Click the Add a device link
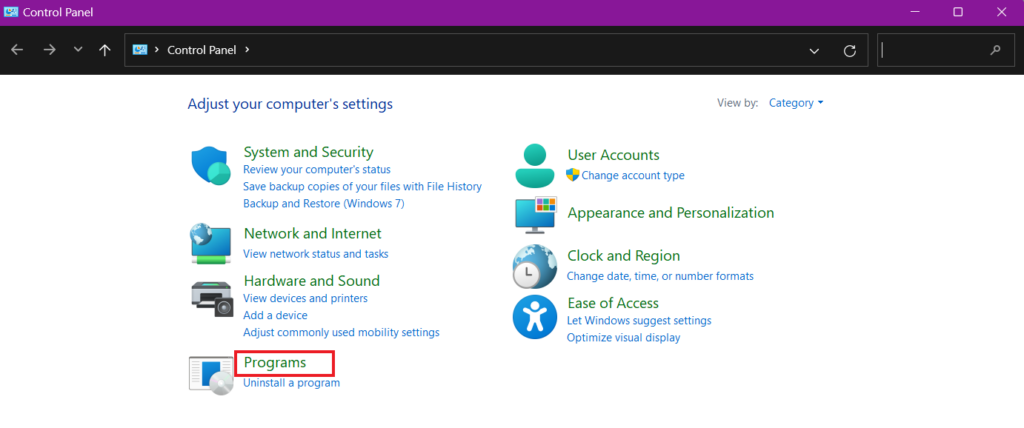The height and width of the screenshot is (428, 1024). pos(275,316)
